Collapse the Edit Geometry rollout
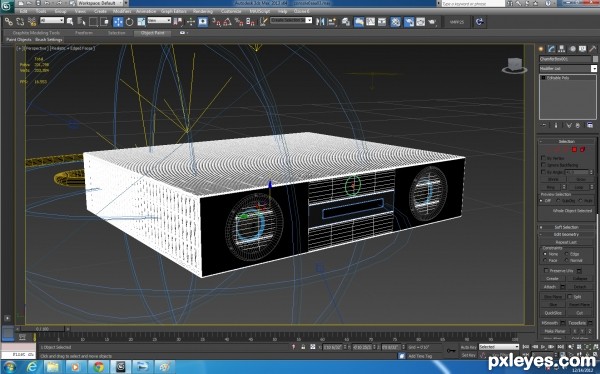The height and width of the screenshot is (374, 600). point(567,234)
